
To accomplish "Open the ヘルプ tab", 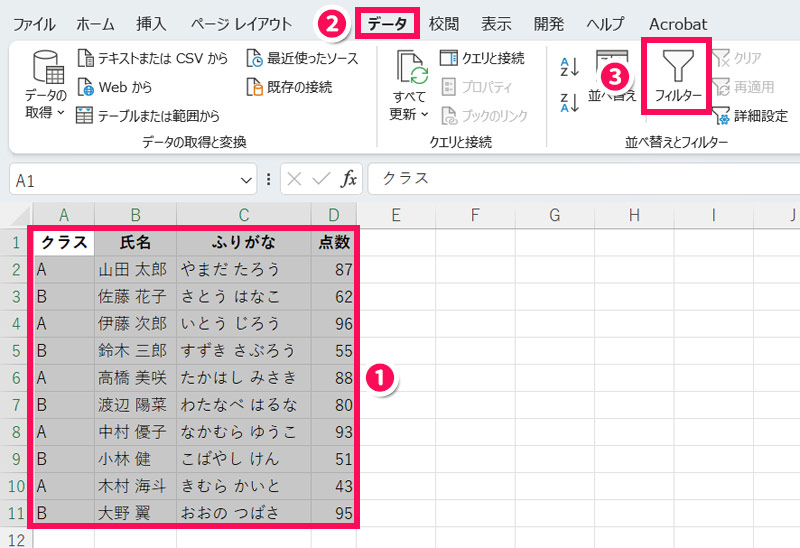I will [x=605, y=24].
